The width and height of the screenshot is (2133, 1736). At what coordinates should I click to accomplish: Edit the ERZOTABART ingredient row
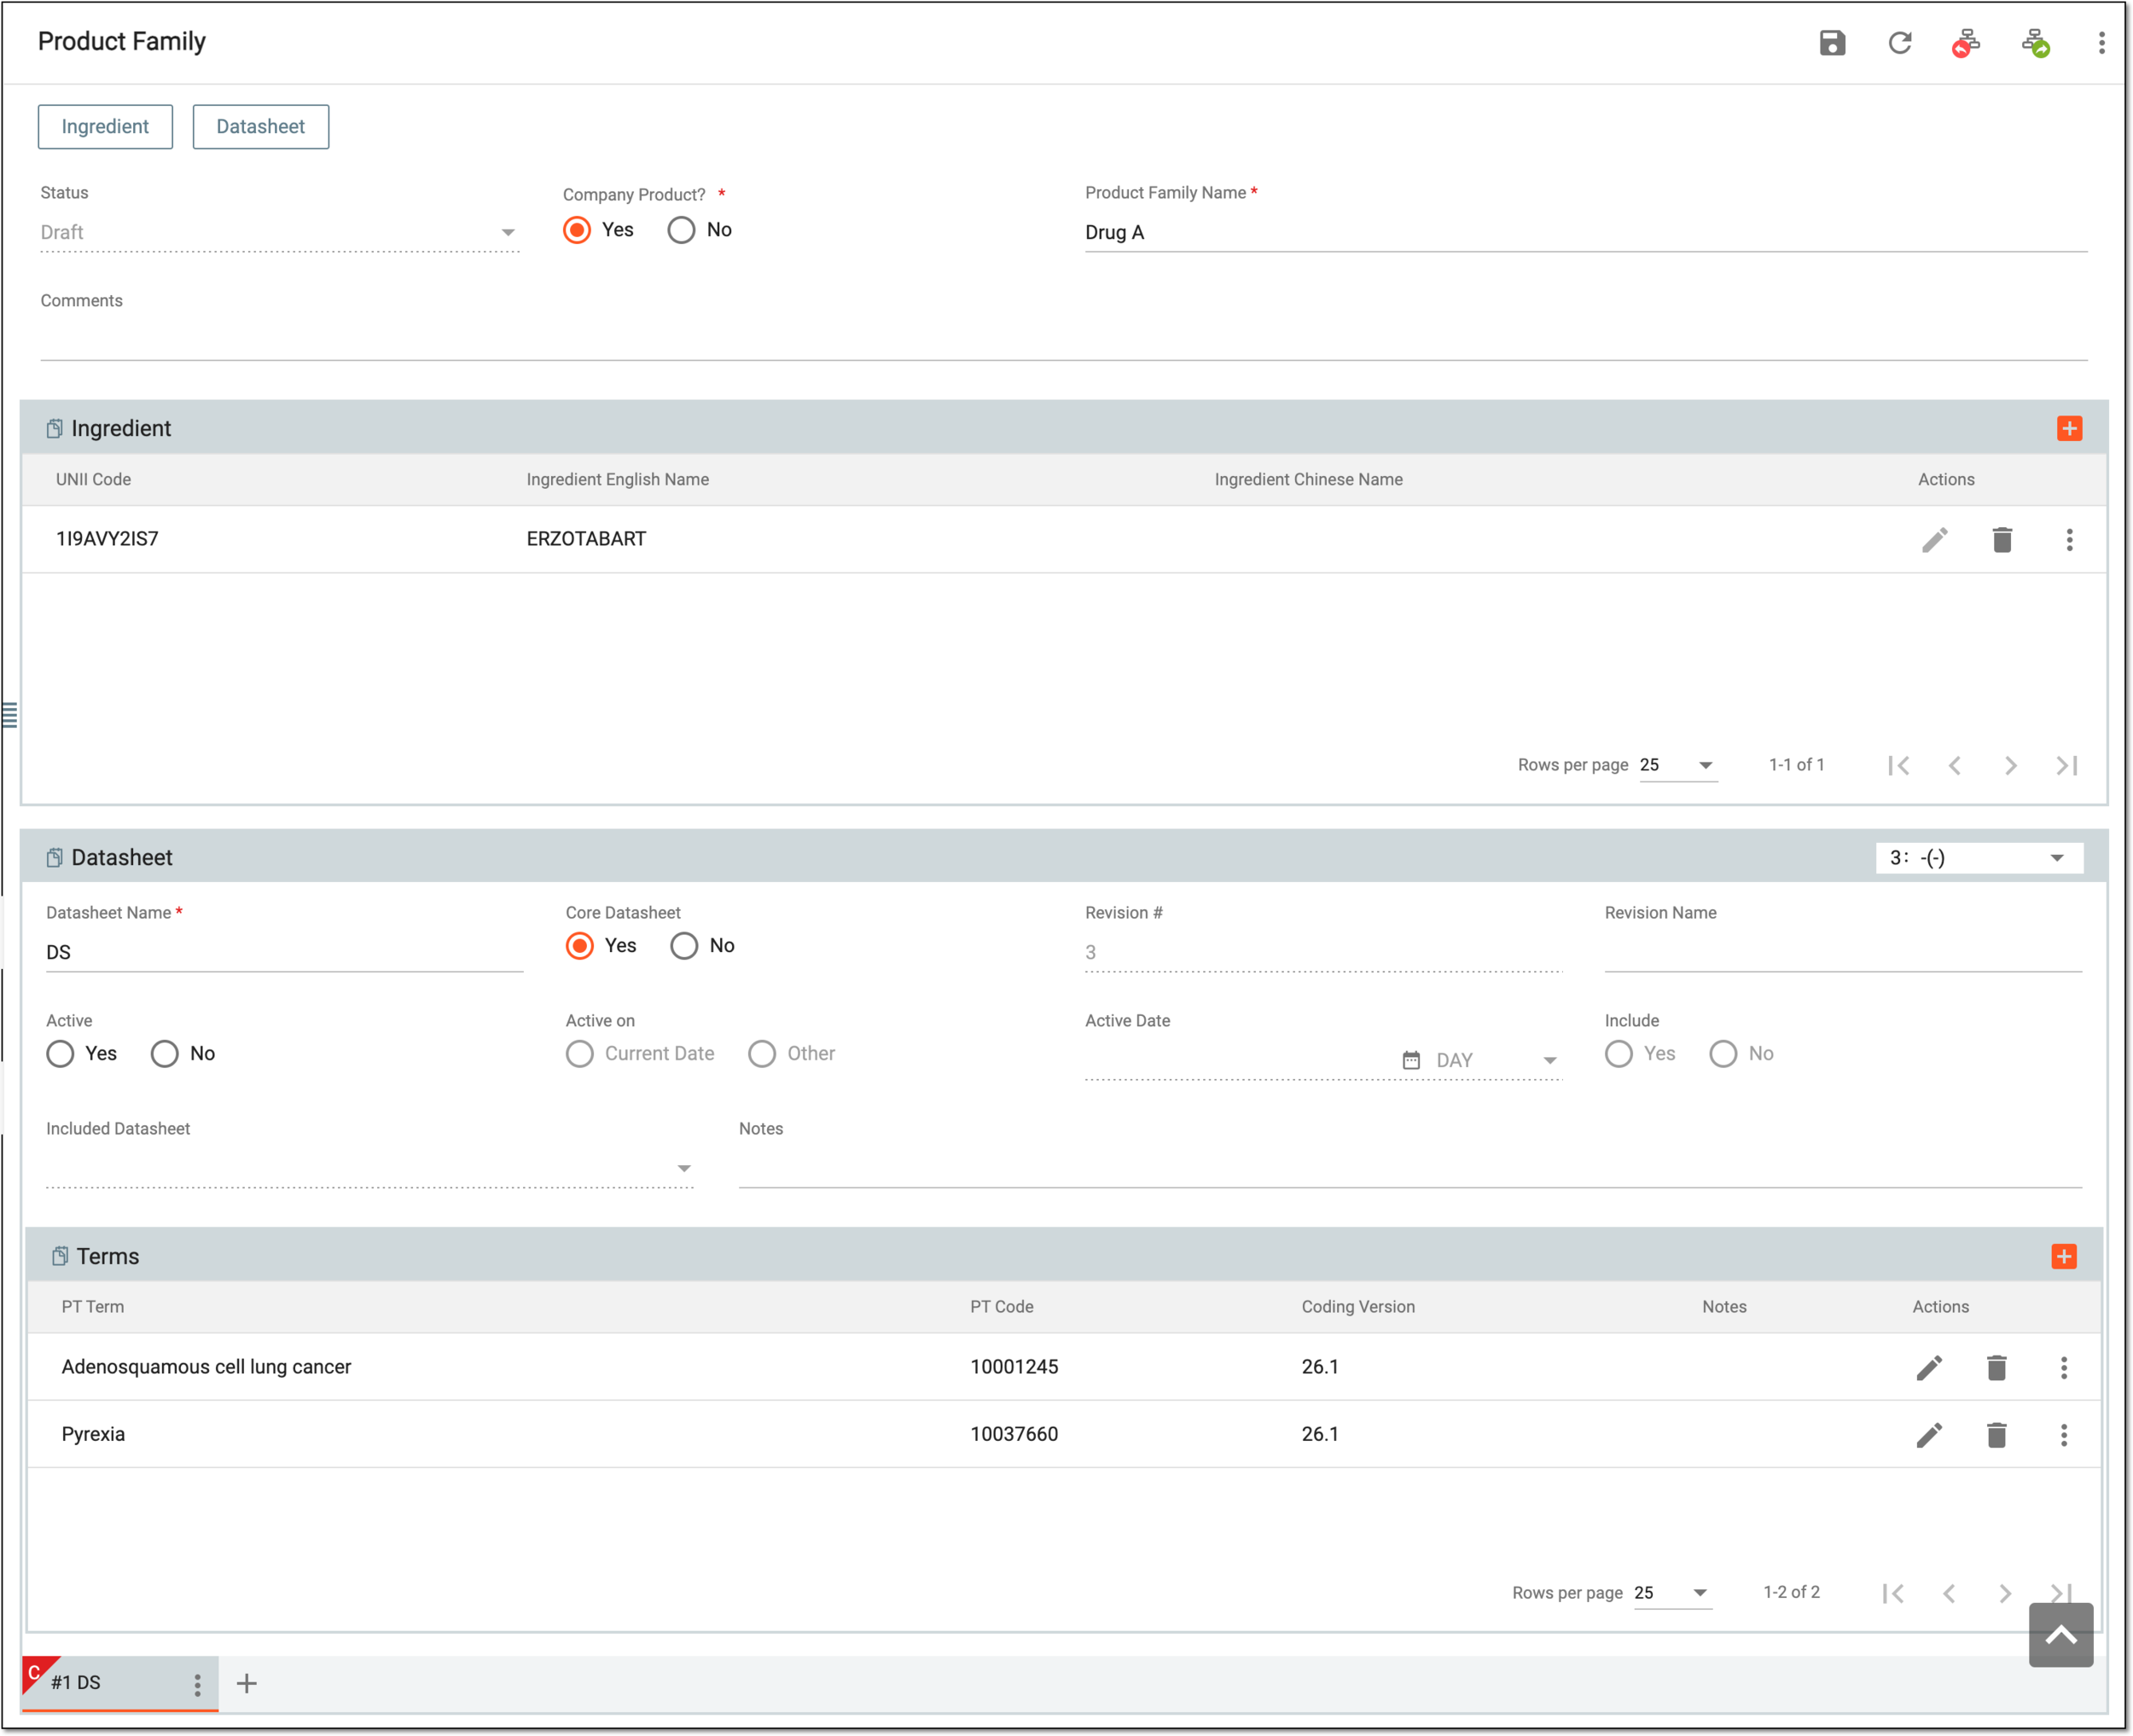pos(1934,540)
